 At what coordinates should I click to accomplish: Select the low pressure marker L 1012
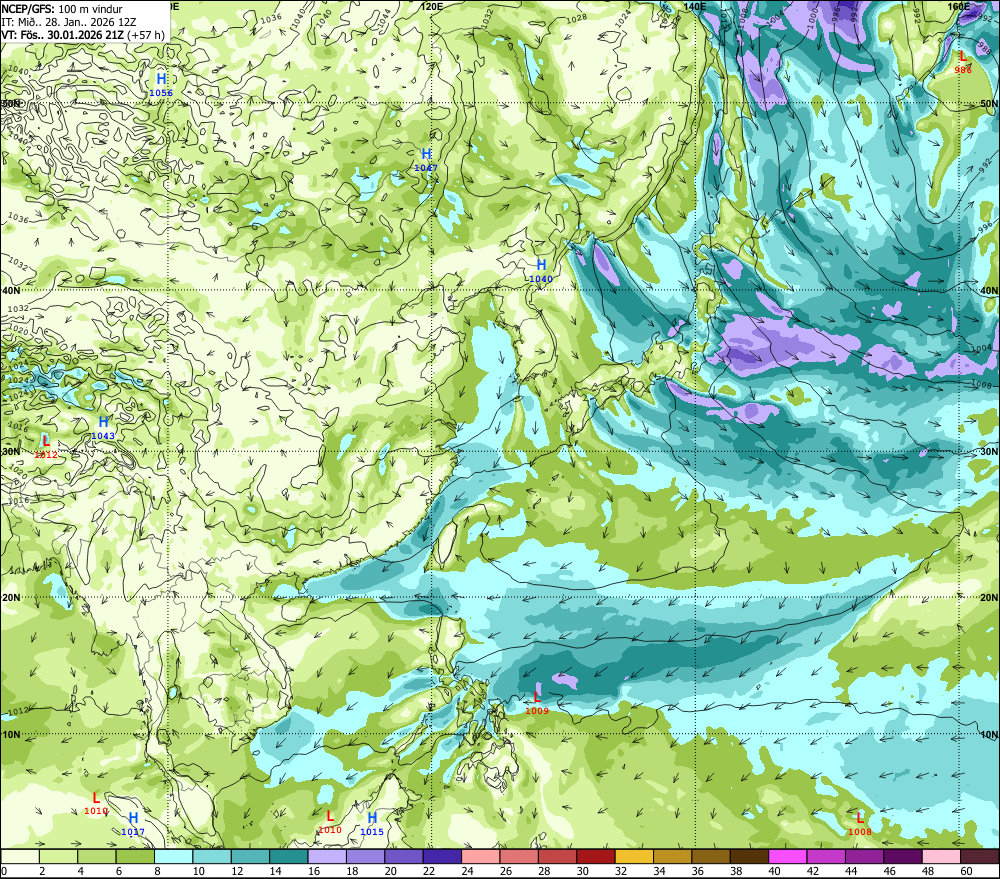click(46, 446)
